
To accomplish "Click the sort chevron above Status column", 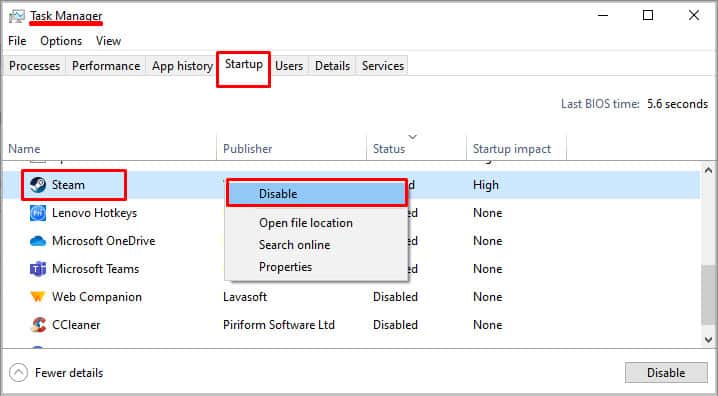I will tap(413, 136).
